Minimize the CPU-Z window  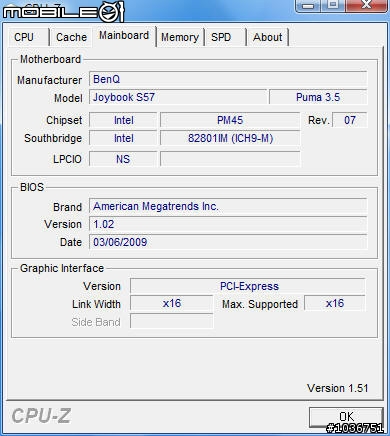tap(309, 5)
